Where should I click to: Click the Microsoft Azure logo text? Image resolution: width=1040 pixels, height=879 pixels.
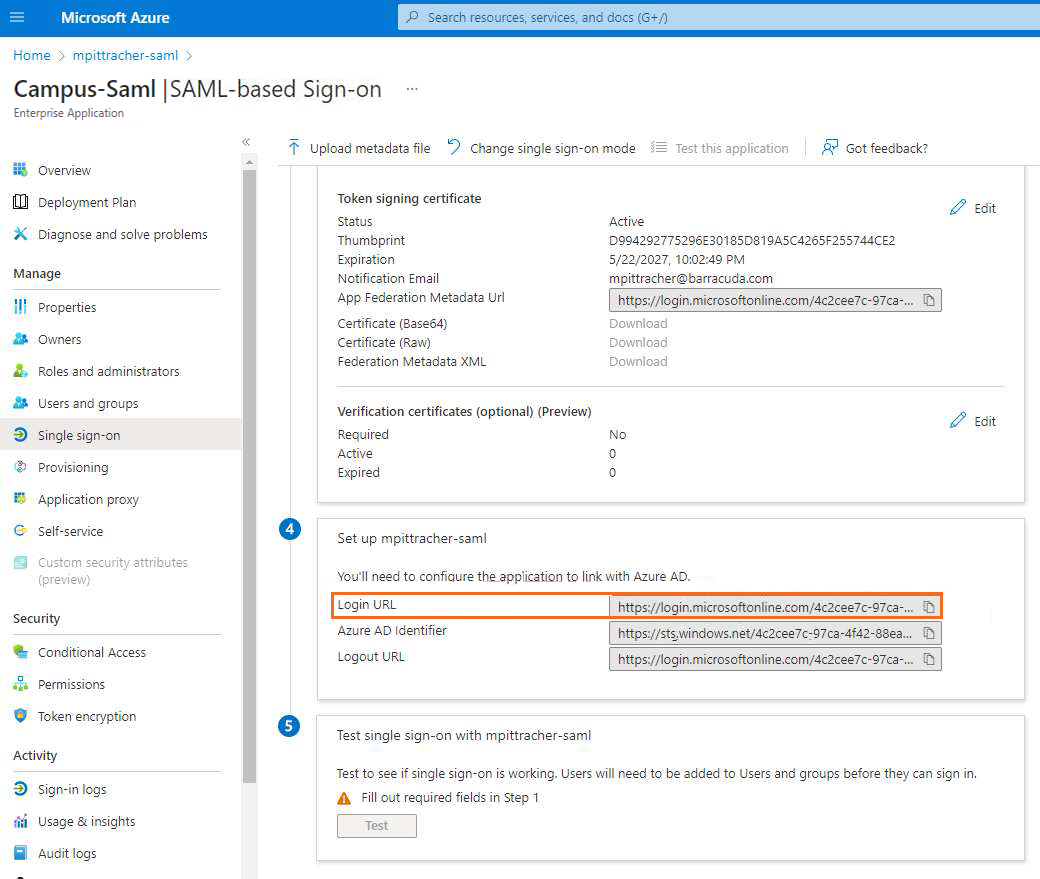(115, 17)
